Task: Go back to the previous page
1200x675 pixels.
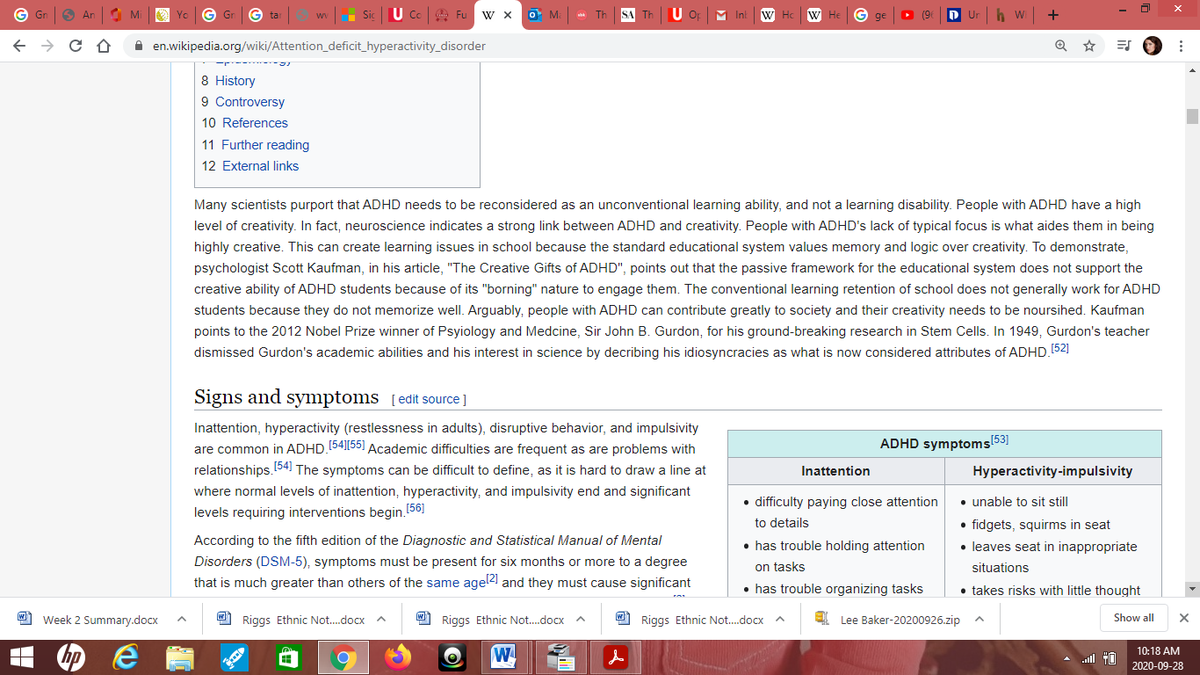Action: coord(21,46)
